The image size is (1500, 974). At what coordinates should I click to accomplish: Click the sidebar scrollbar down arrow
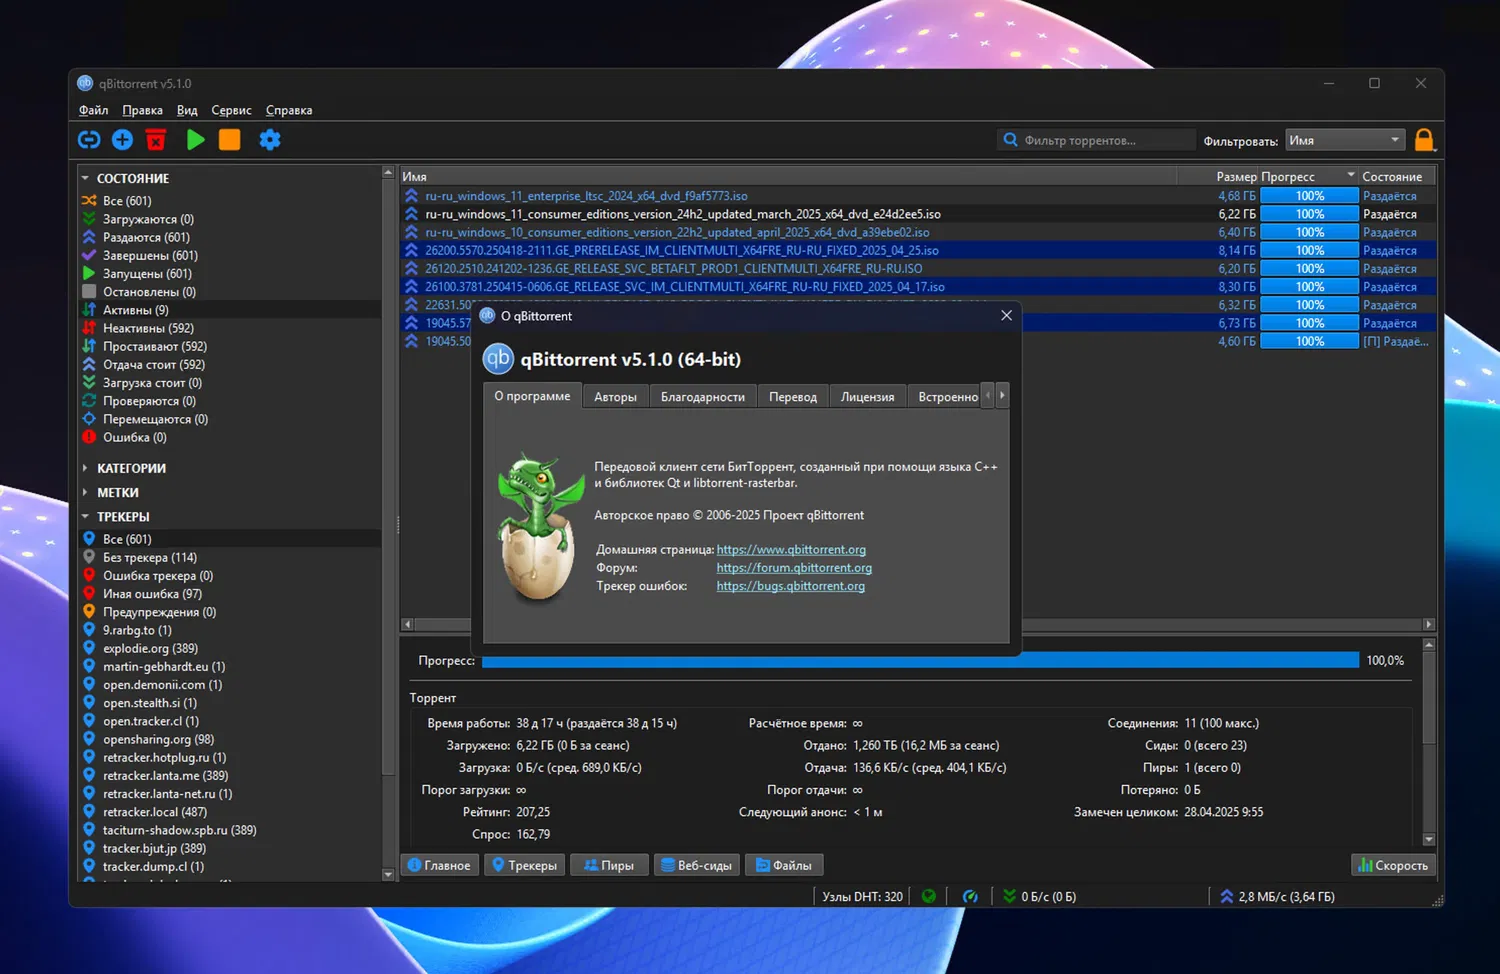pyautogui.click(x=388, y=874)
